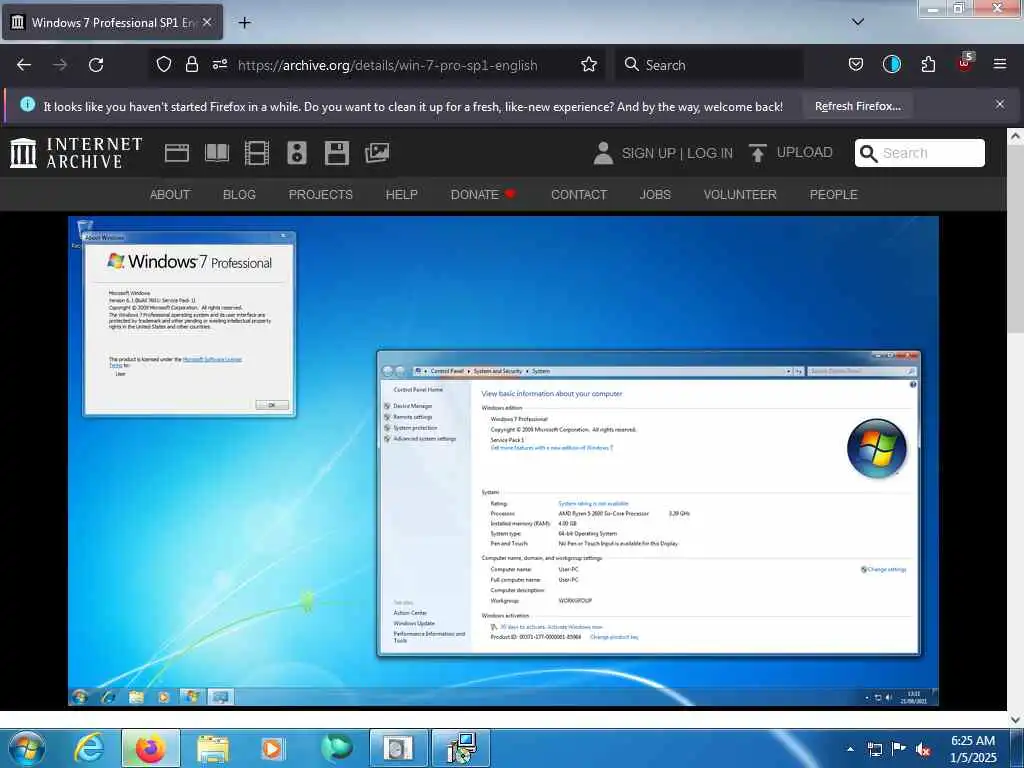This screenshot has width=1024, height=768.
Task: Open the PROJECTS menu item
Action: coord(321,195)
